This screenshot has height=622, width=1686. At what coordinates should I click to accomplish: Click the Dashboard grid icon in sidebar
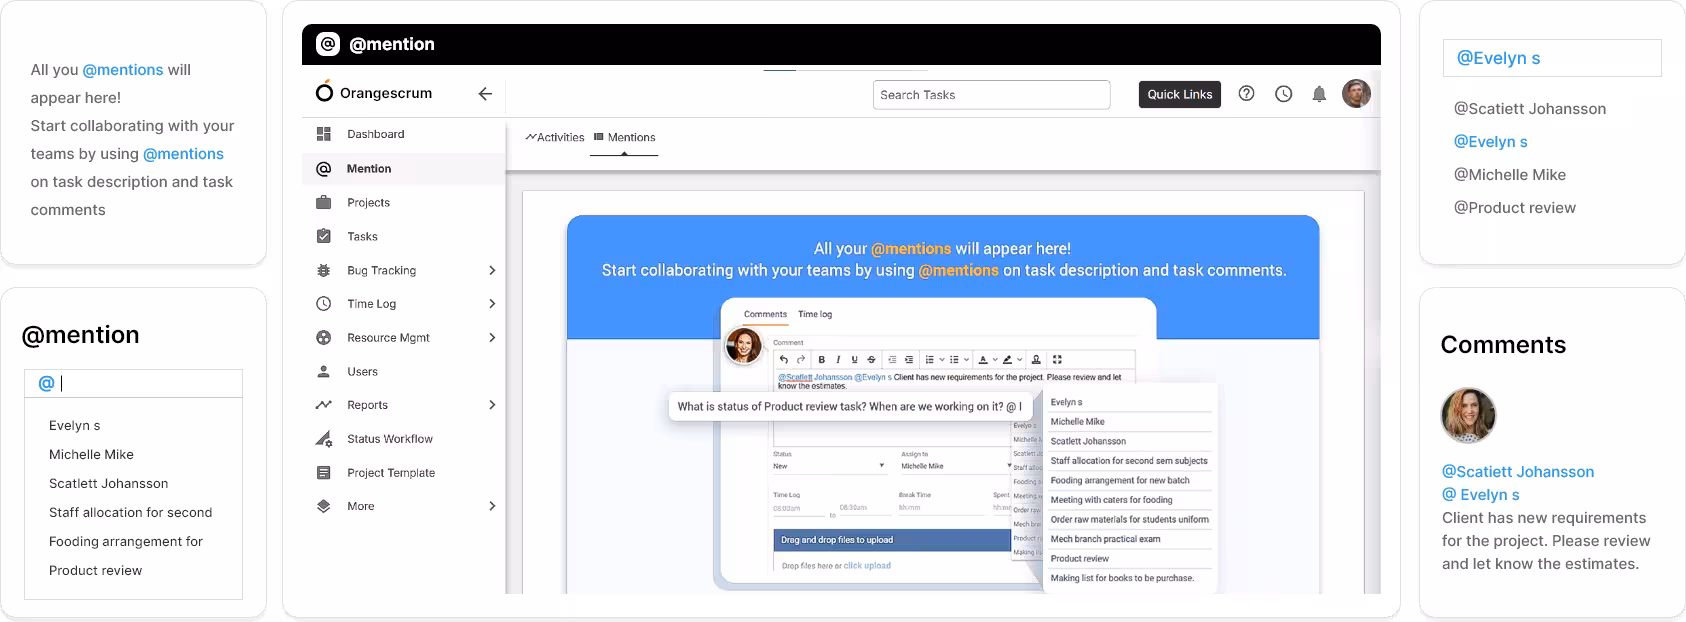point(324,134)
